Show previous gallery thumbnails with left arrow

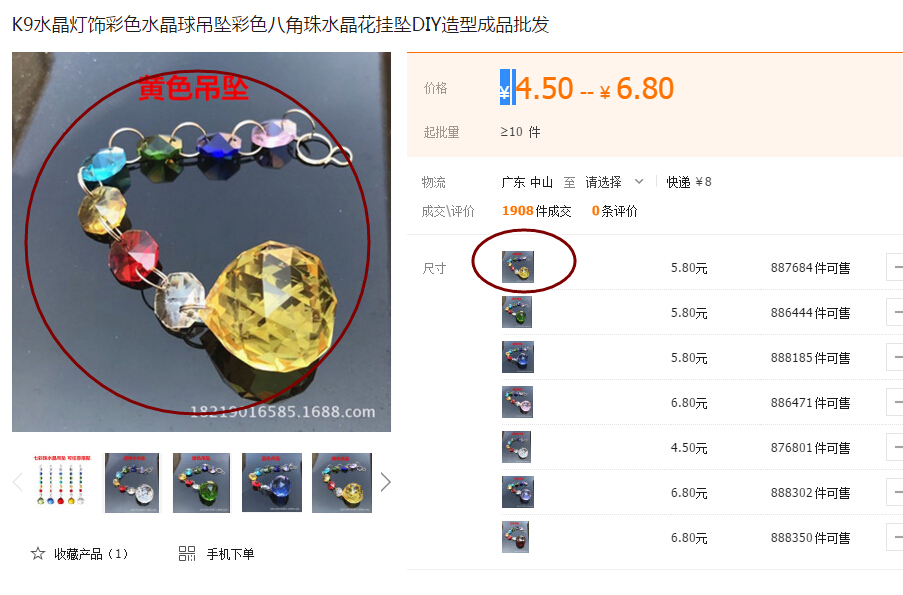(17, 482)
